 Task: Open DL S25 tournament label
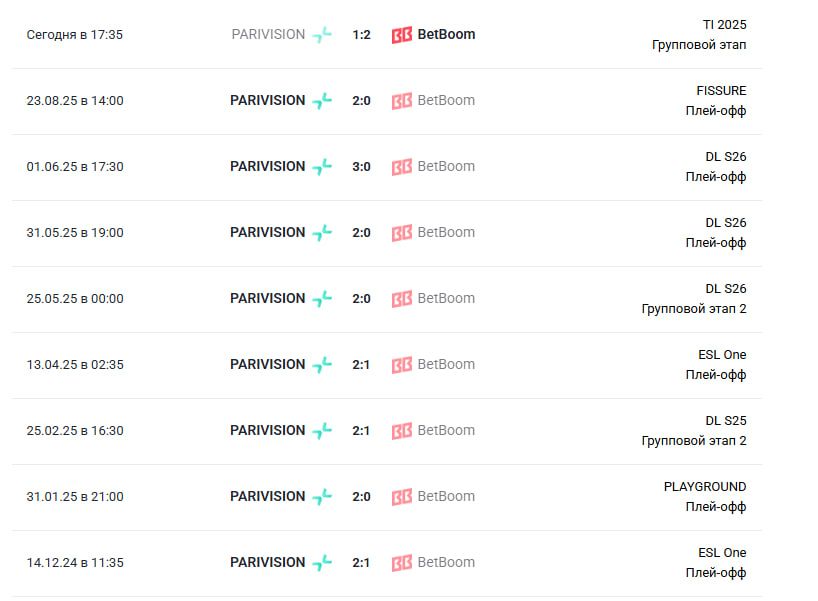726,421
